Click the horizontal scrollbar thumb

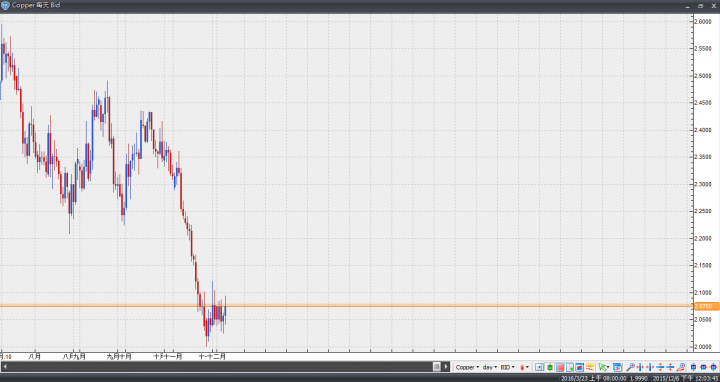(x=437, y=367)
